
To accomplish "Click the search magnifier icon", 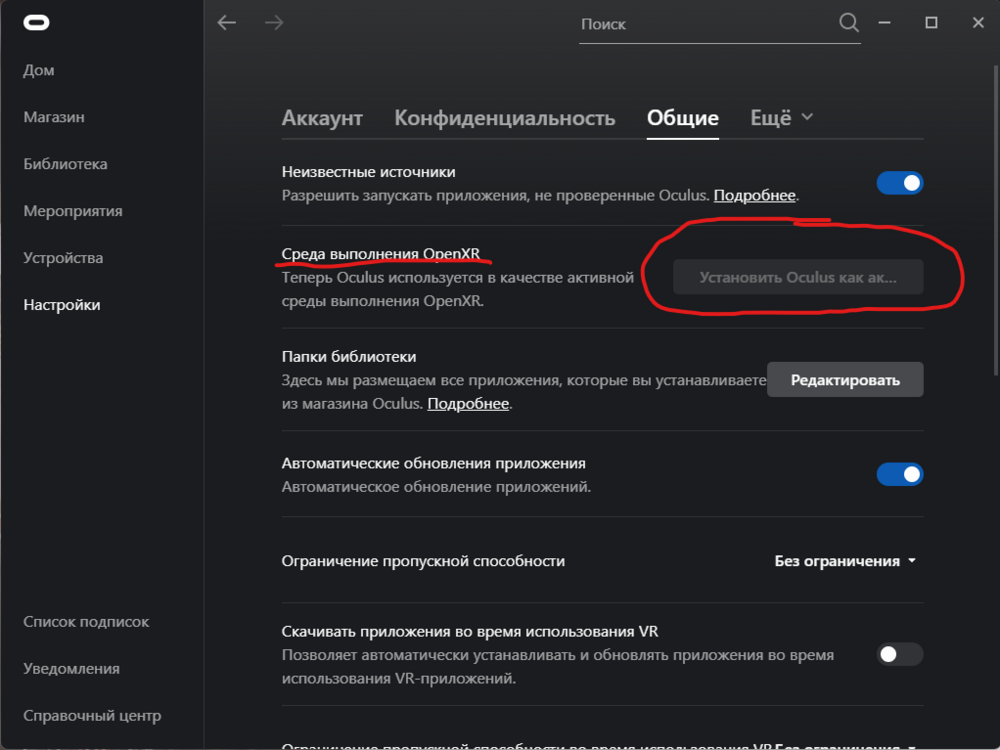I will (x=848, y=22).
